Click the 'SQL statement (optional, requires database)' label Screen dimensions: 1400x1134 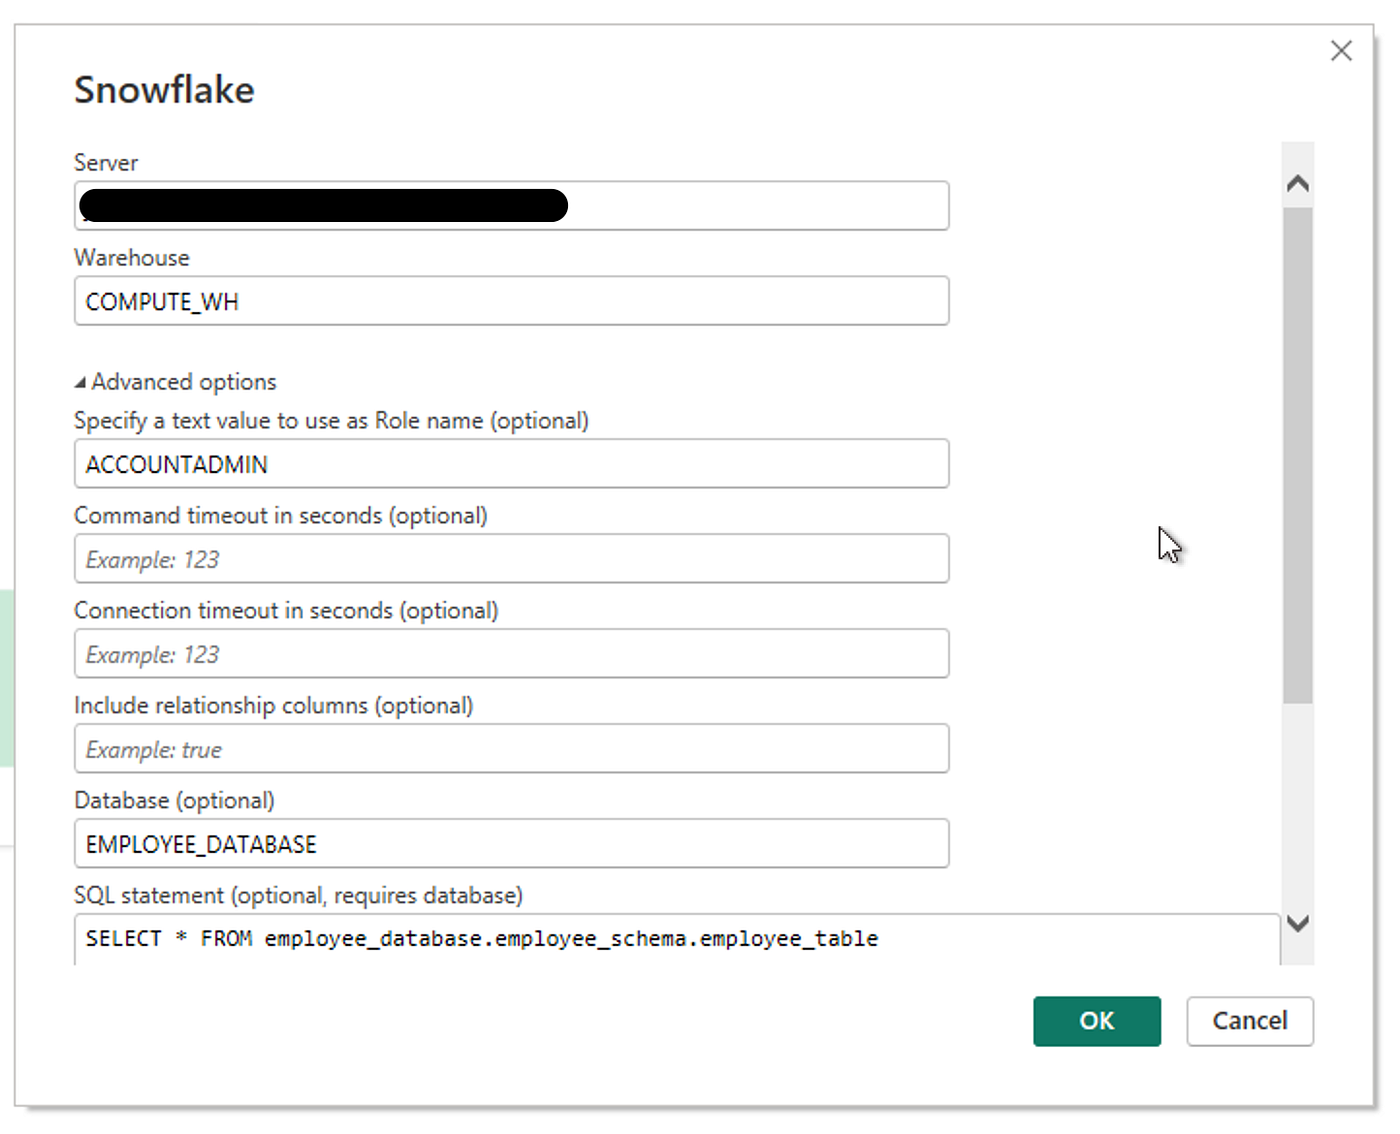point(299,896)
